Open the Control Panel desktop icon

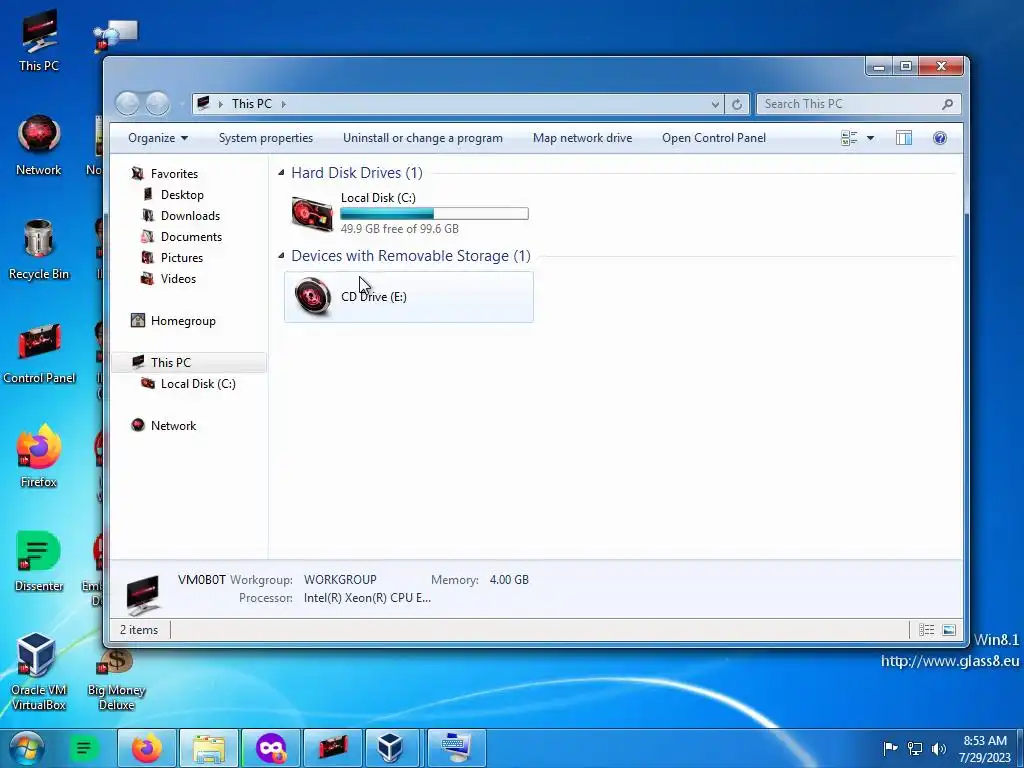[x=39, y=353]
